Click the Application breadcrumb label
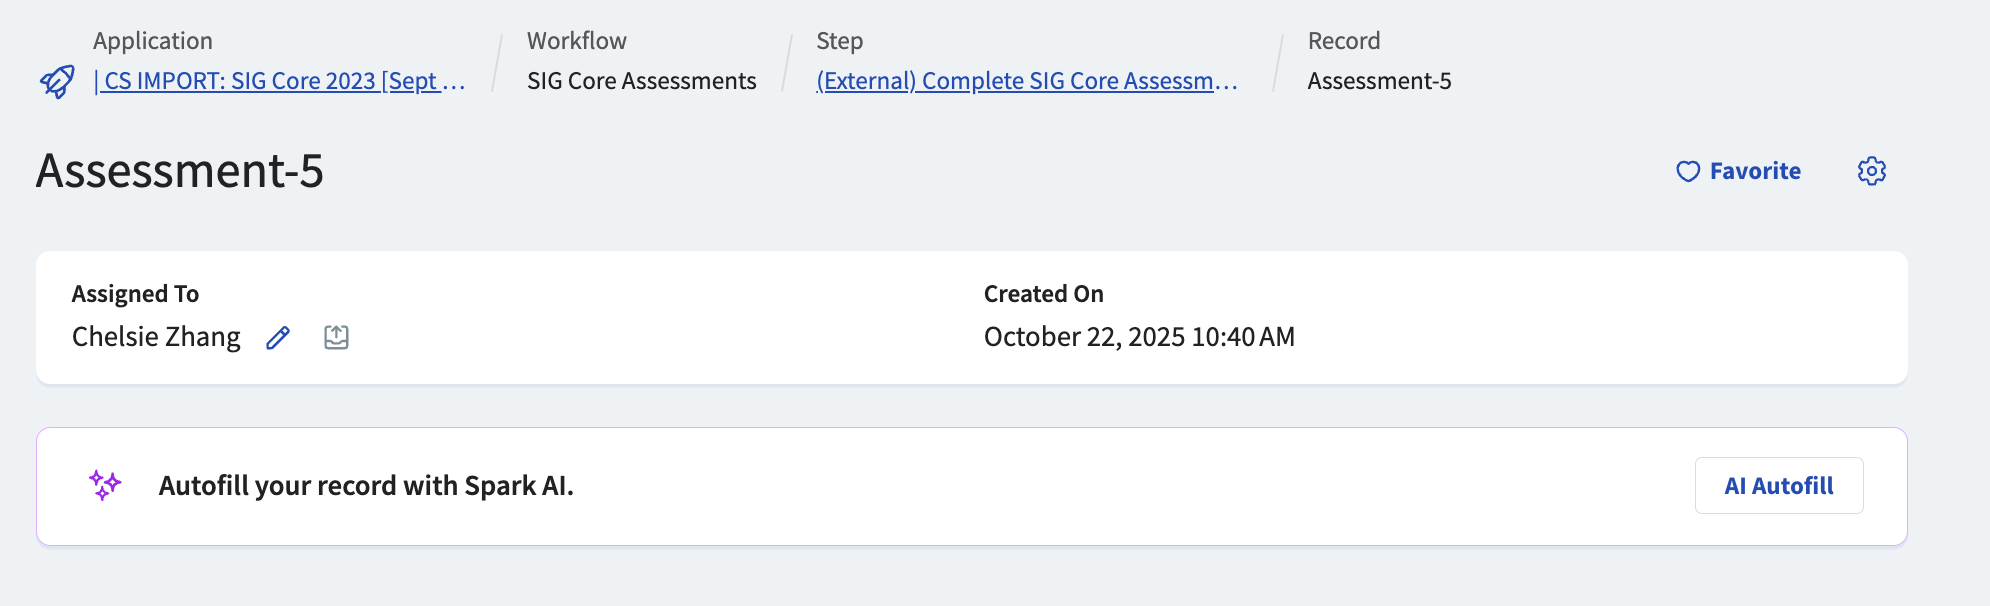This screenshot has width=1990, height=606. coord(153,41)
